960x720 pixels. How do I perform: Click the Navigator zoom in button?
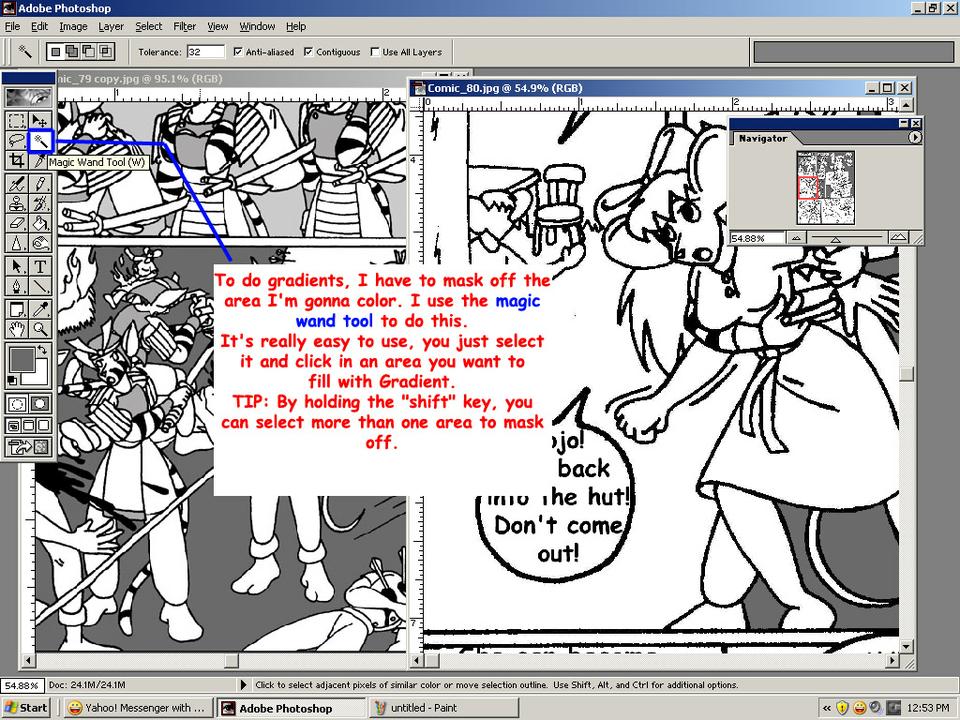pos(898,238)
